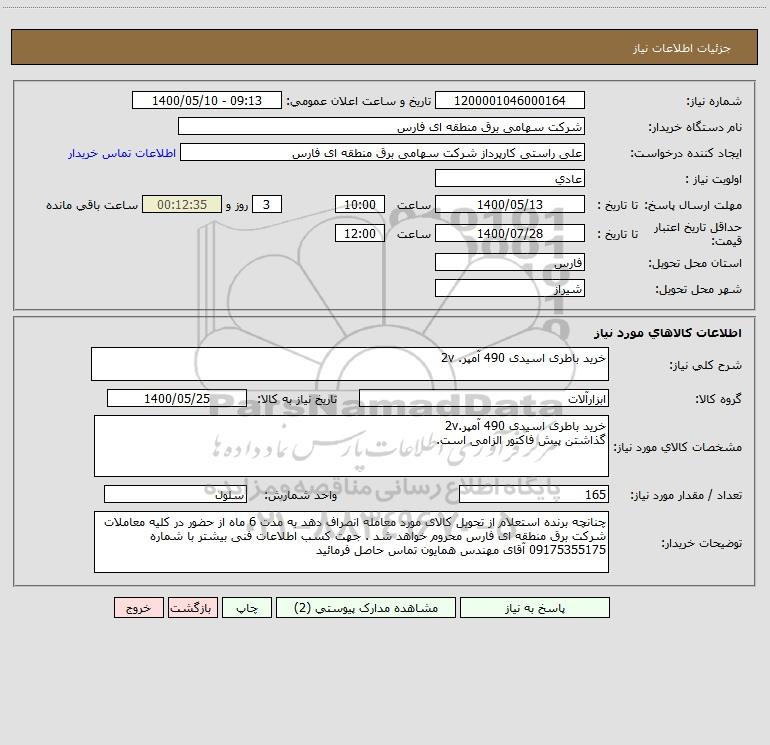Viewport: 770px width, 745px height.
Task: Click the تعداد / مقدار مورد نیاز label
Action: (x=686, y=496)
